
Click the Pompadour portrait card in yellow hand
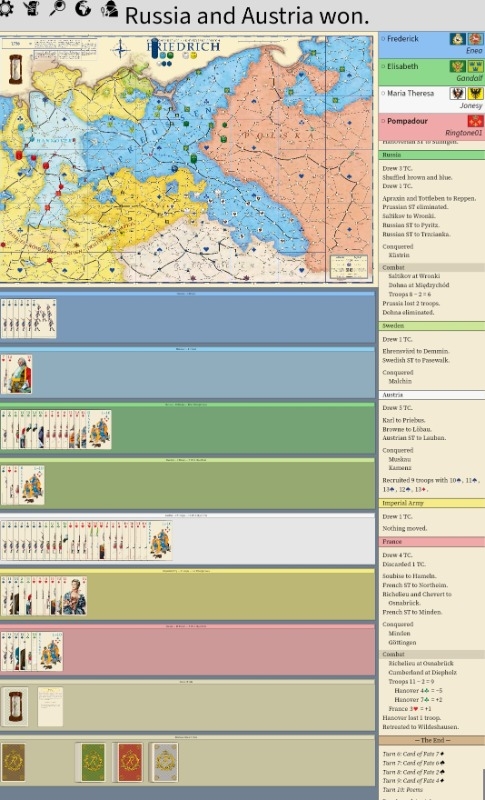tap(74, 596)
